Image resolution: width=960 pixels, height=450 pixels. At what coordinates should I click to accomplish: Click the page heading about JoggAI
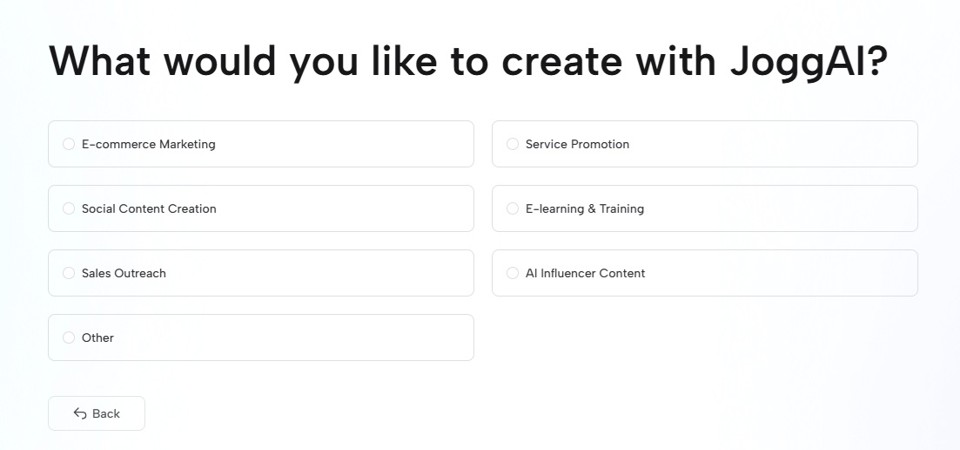coord(468,62)
